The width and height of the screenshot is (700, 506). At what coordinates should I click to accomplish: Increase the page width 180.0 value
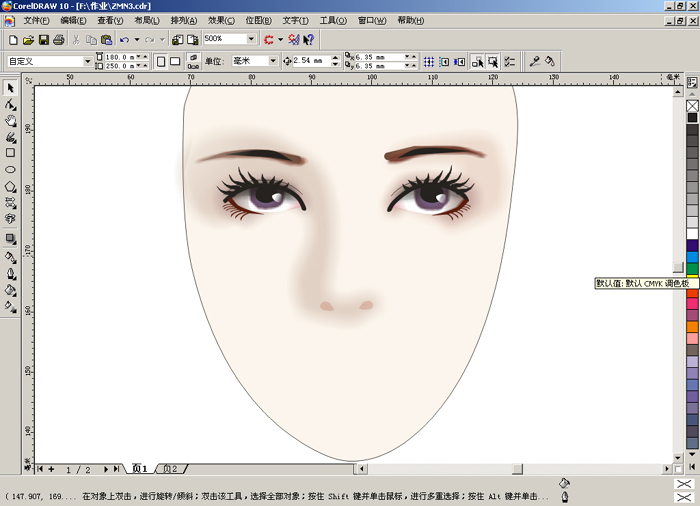point(145,57)
